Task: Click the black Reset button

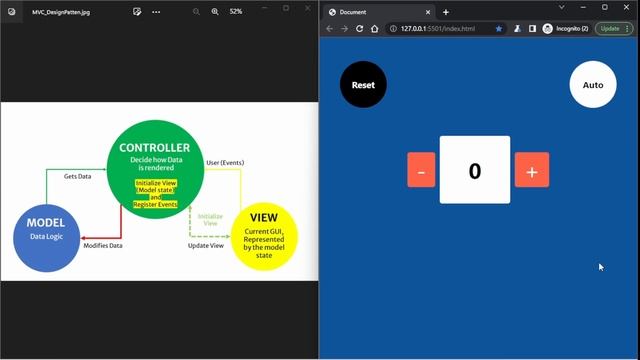Action: click(x=363, y=84)
